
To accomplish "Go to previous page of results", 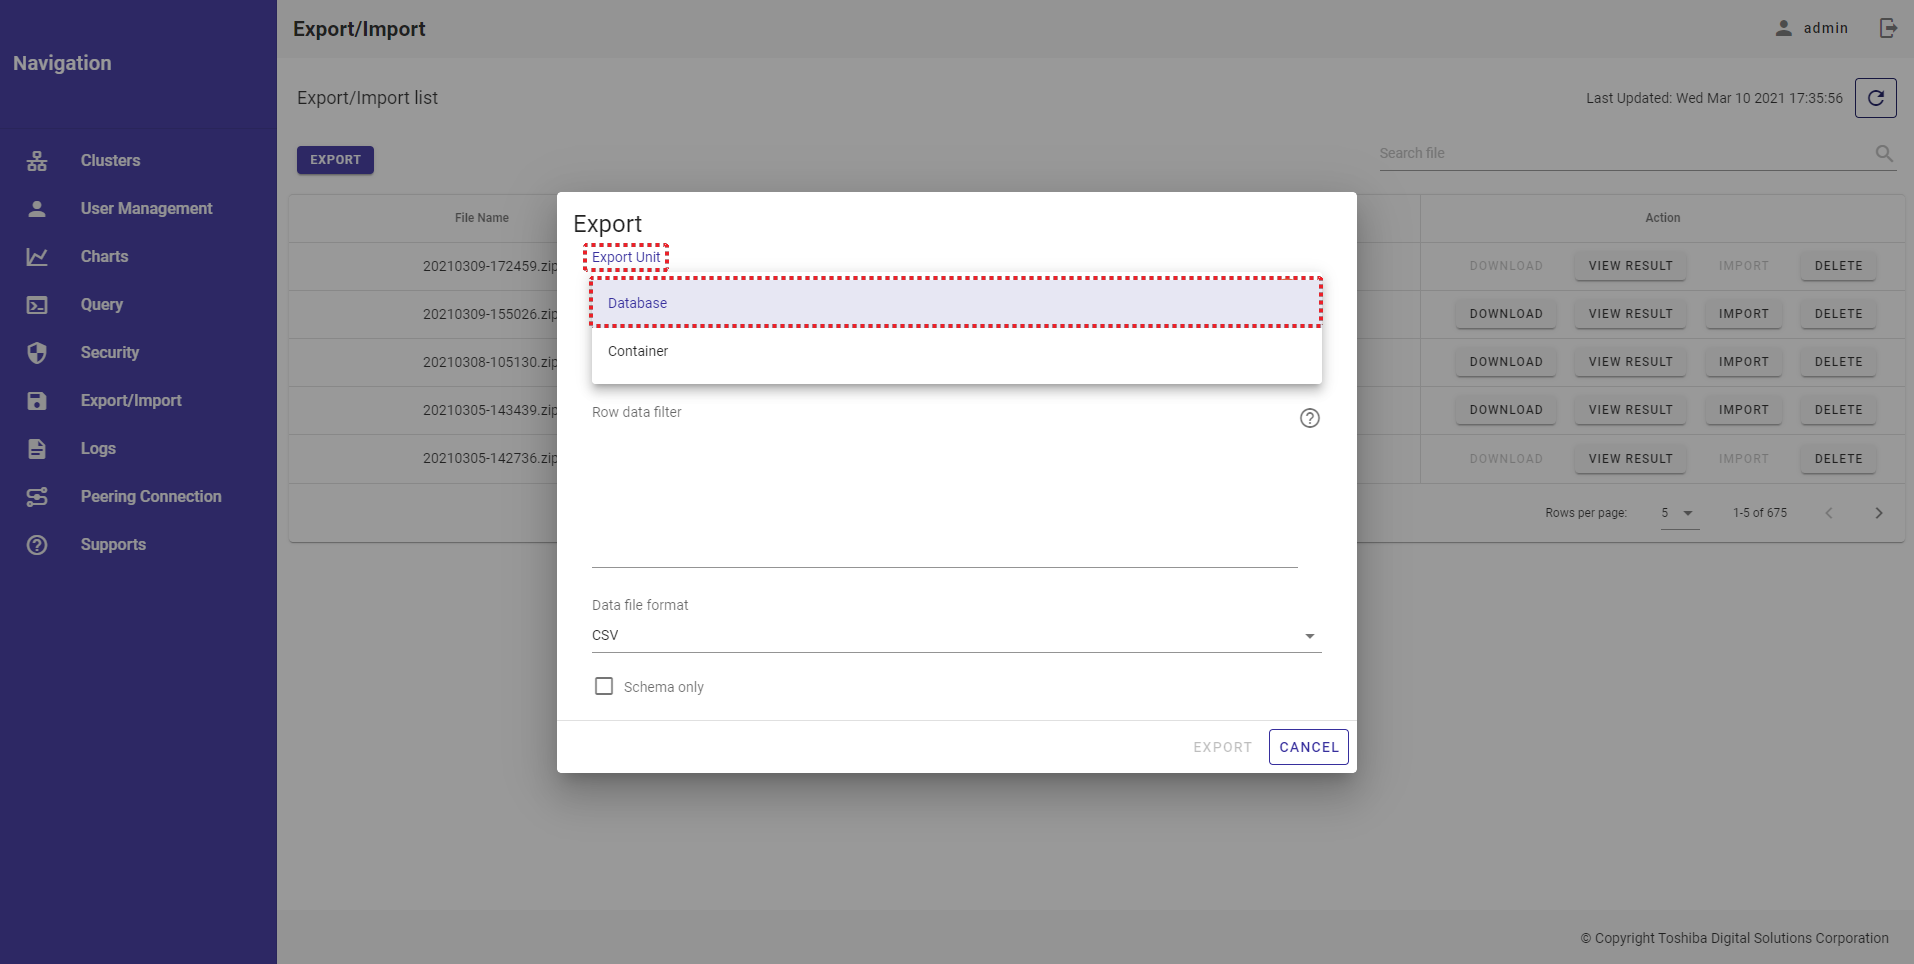I will click(1829, 513).
